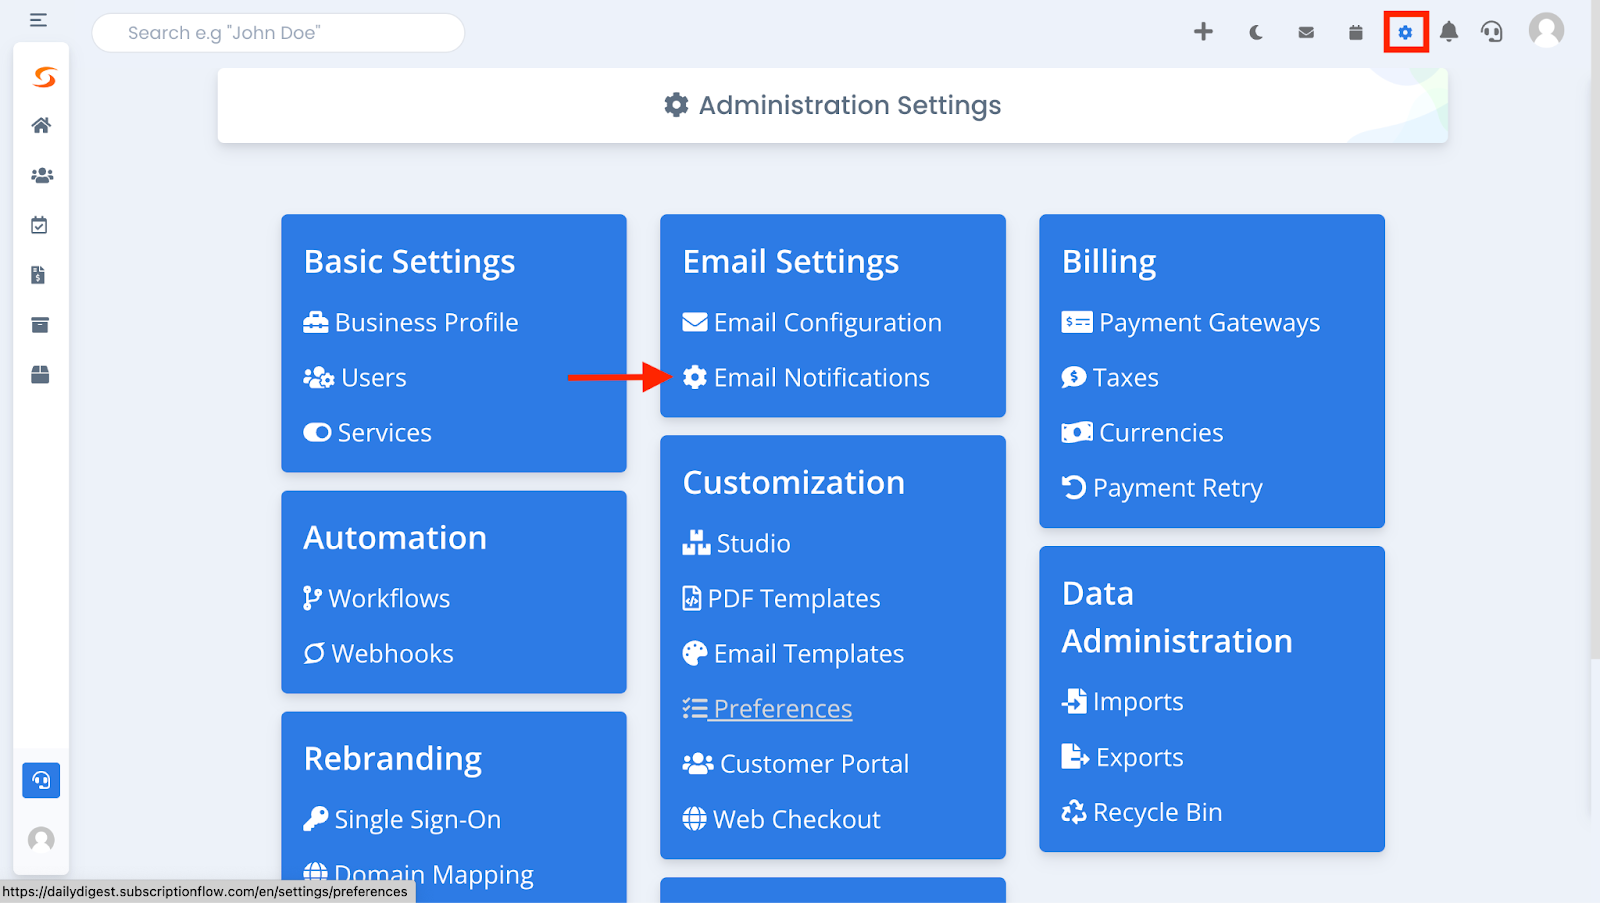Click the Data Administration heading
This screenshot has height=903, width=1600.
[1177, 617]
